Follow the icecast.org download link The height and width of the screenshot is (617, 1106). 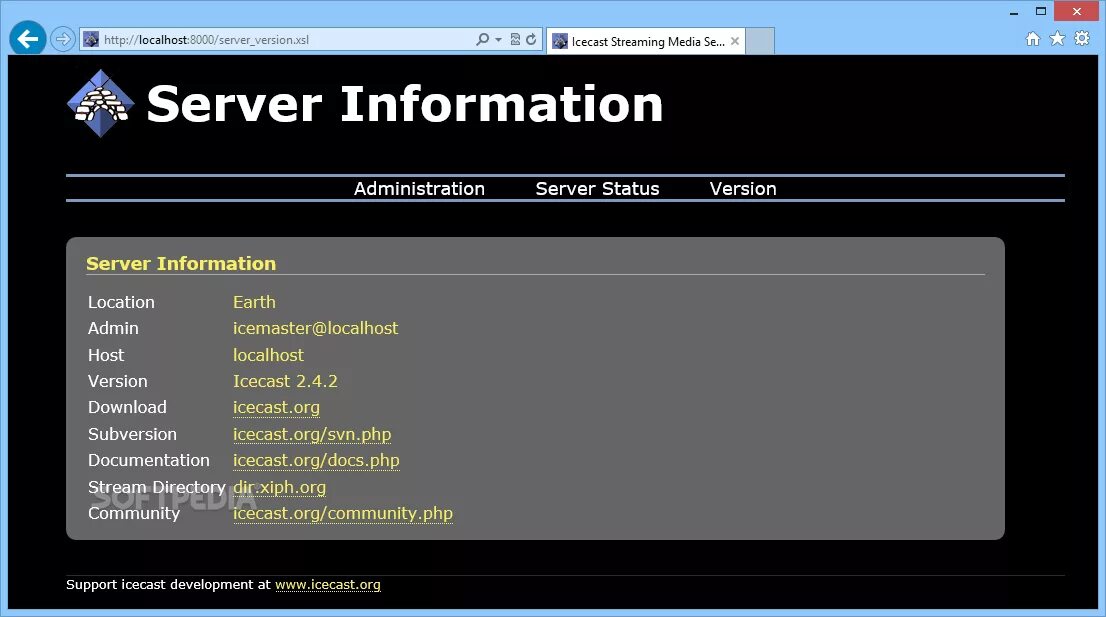tap(276, 408)
